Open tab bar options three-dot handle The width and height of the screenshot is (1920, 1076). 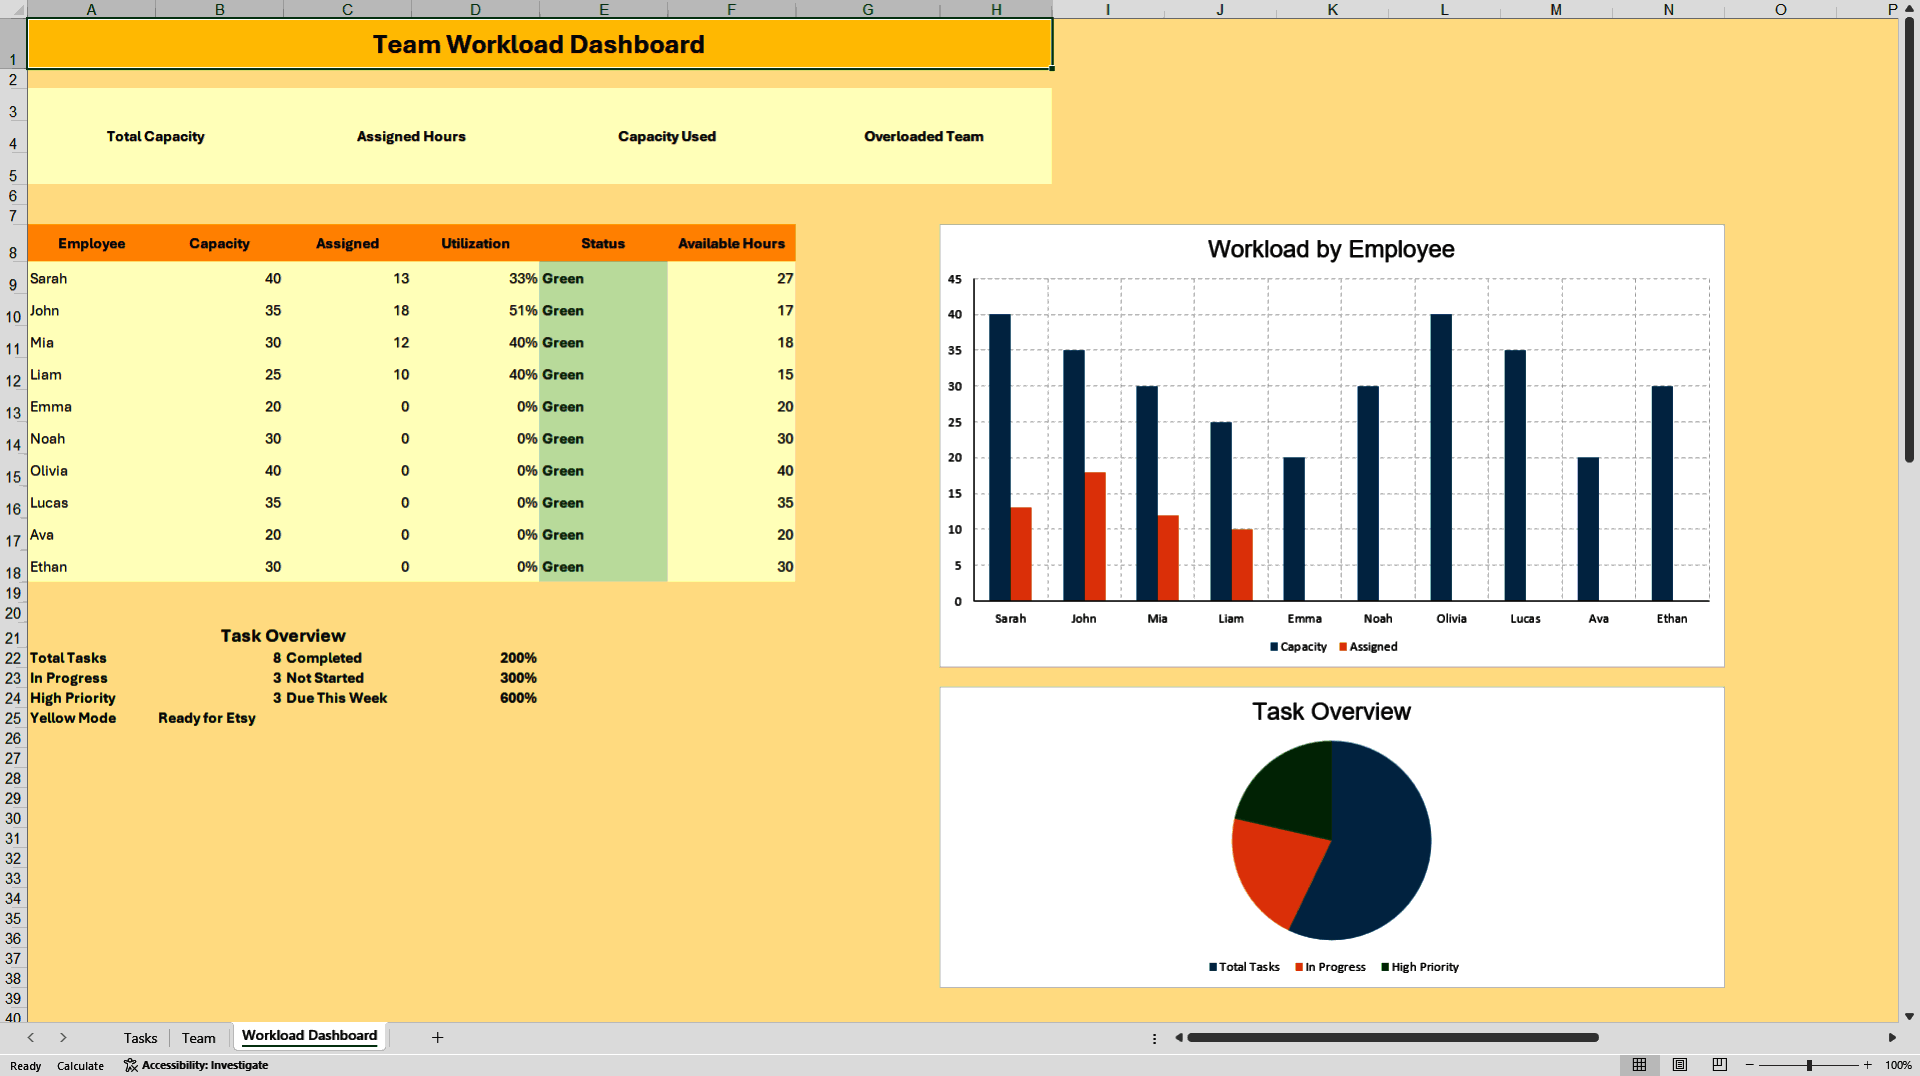point(1154,1038)
